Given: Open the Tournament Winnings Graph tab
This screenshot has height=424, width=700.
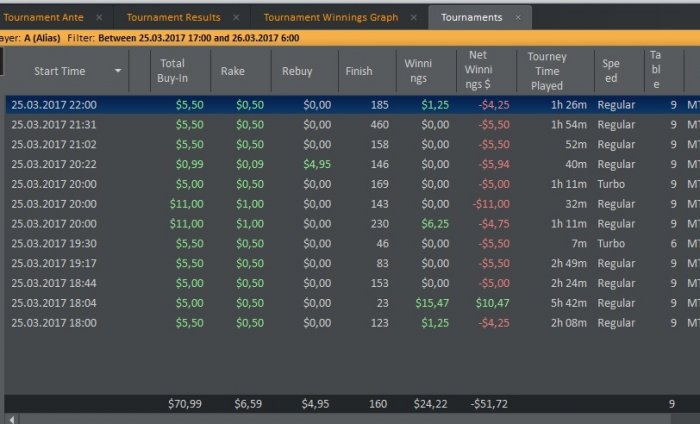Looking at the screenshot, I should click(x=330, y=17).
